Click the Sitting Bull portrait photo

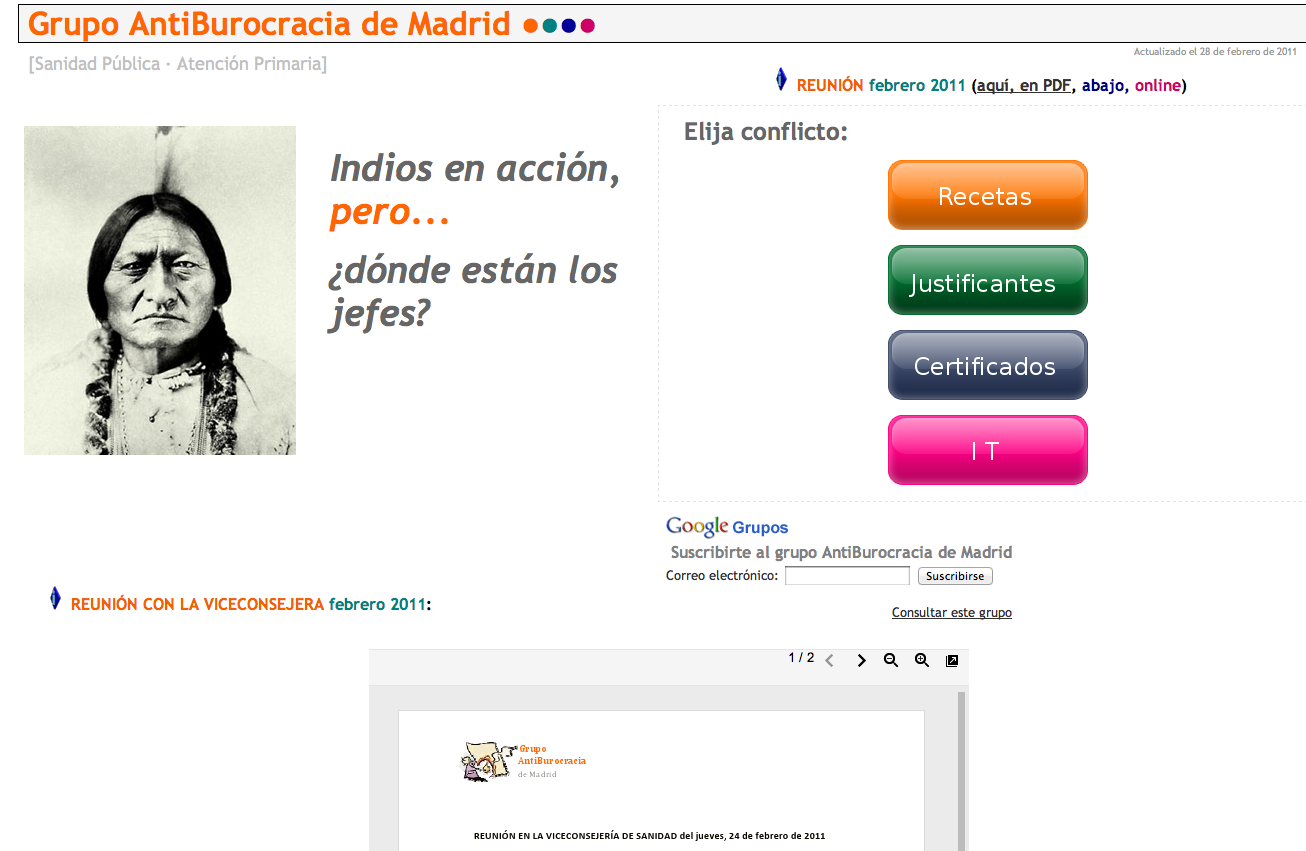[x=160, y=290]
